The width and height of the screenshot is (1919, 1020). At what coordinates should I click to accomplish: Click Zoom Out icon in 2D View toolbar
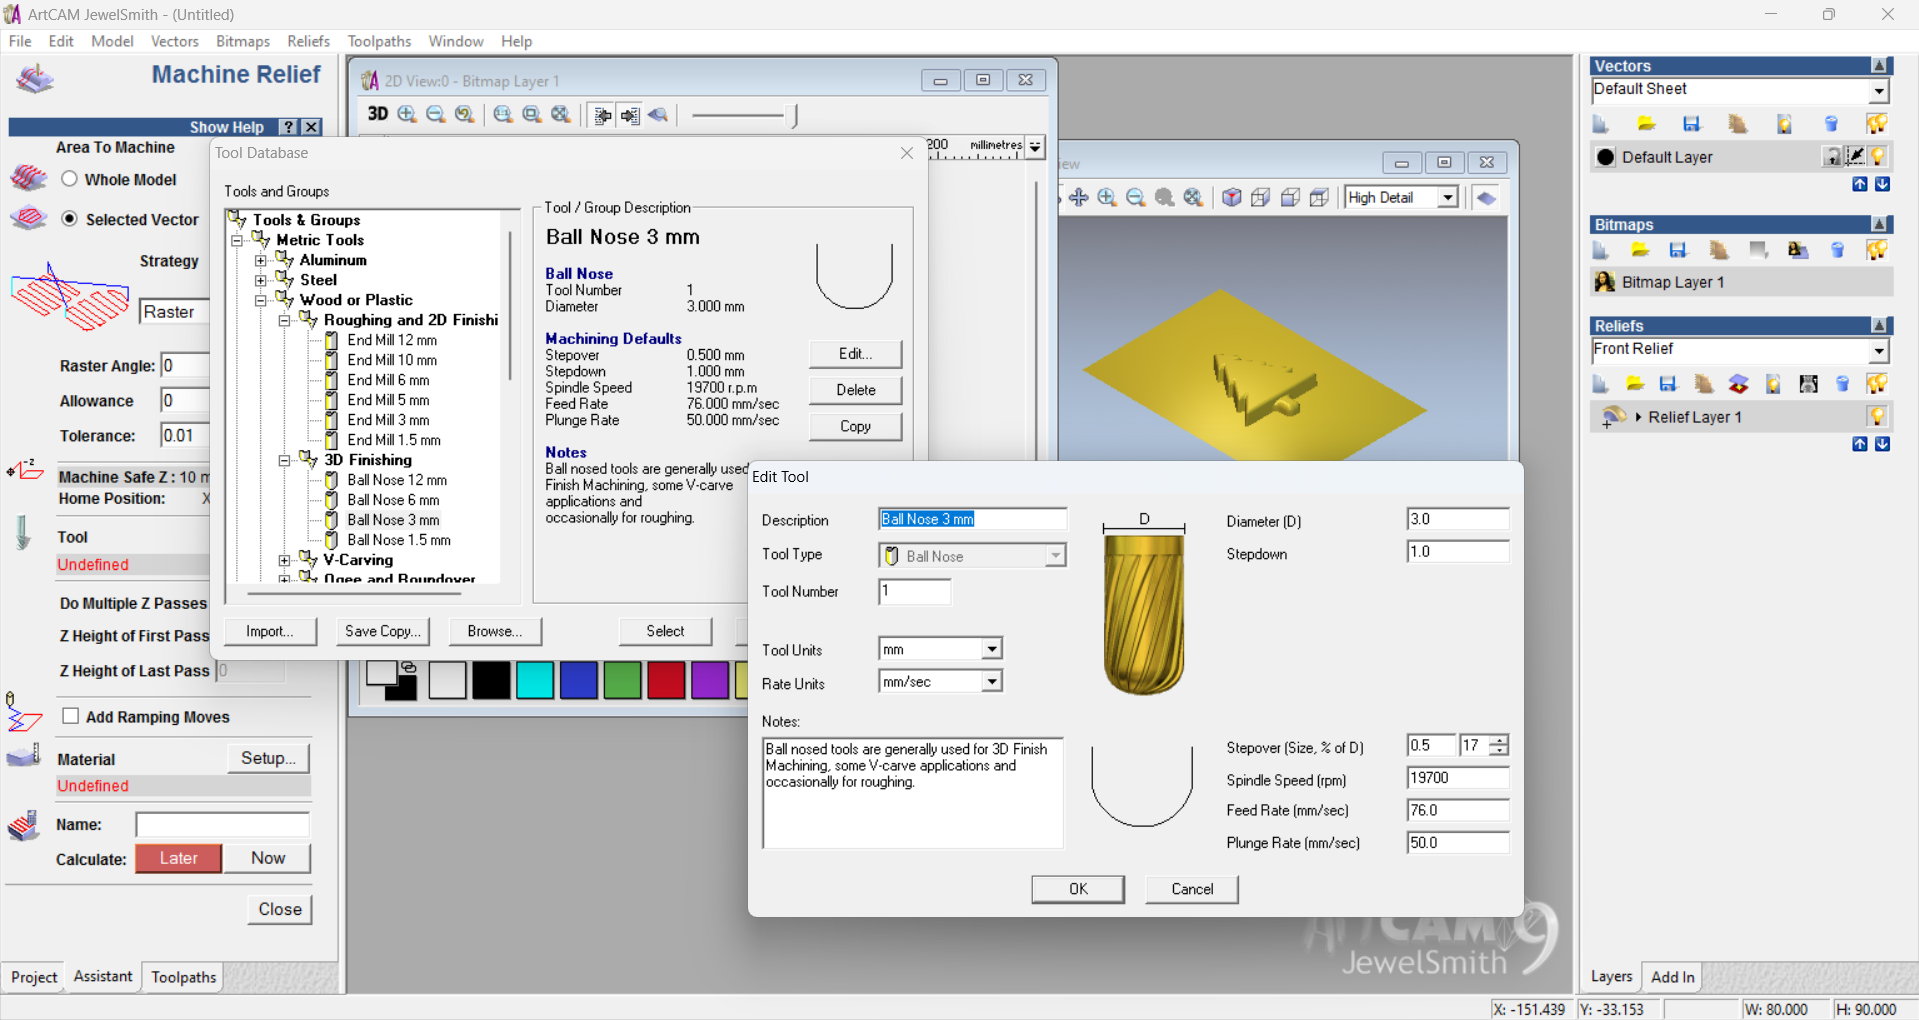[436, 114]
